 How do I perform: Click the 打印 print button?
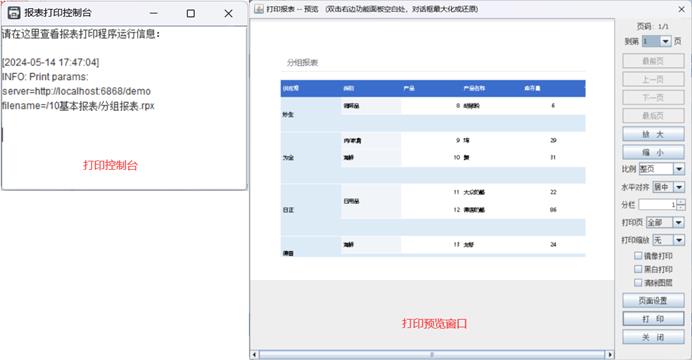653,319
